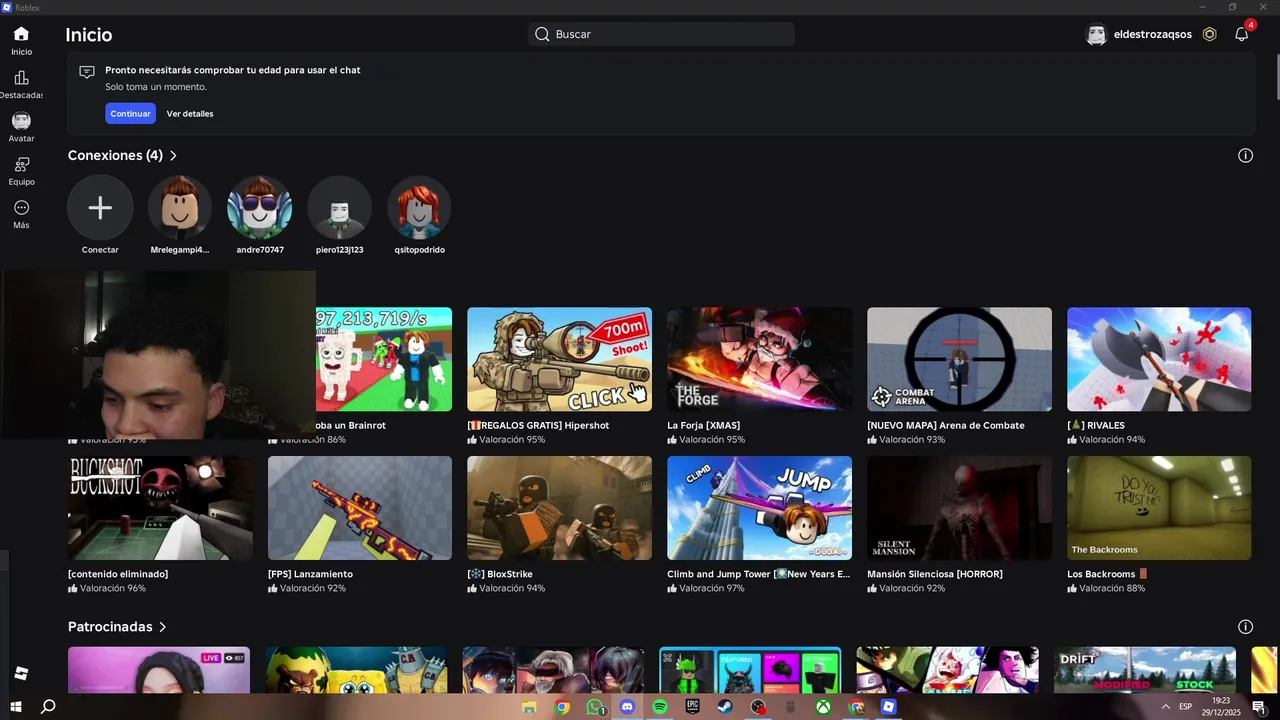Image resolution: width=1280 pixels, height=720 pixels.
Task: Open Brainrot game thumbnail with 97,213,719/s
Action: click(x=384, y=359)
